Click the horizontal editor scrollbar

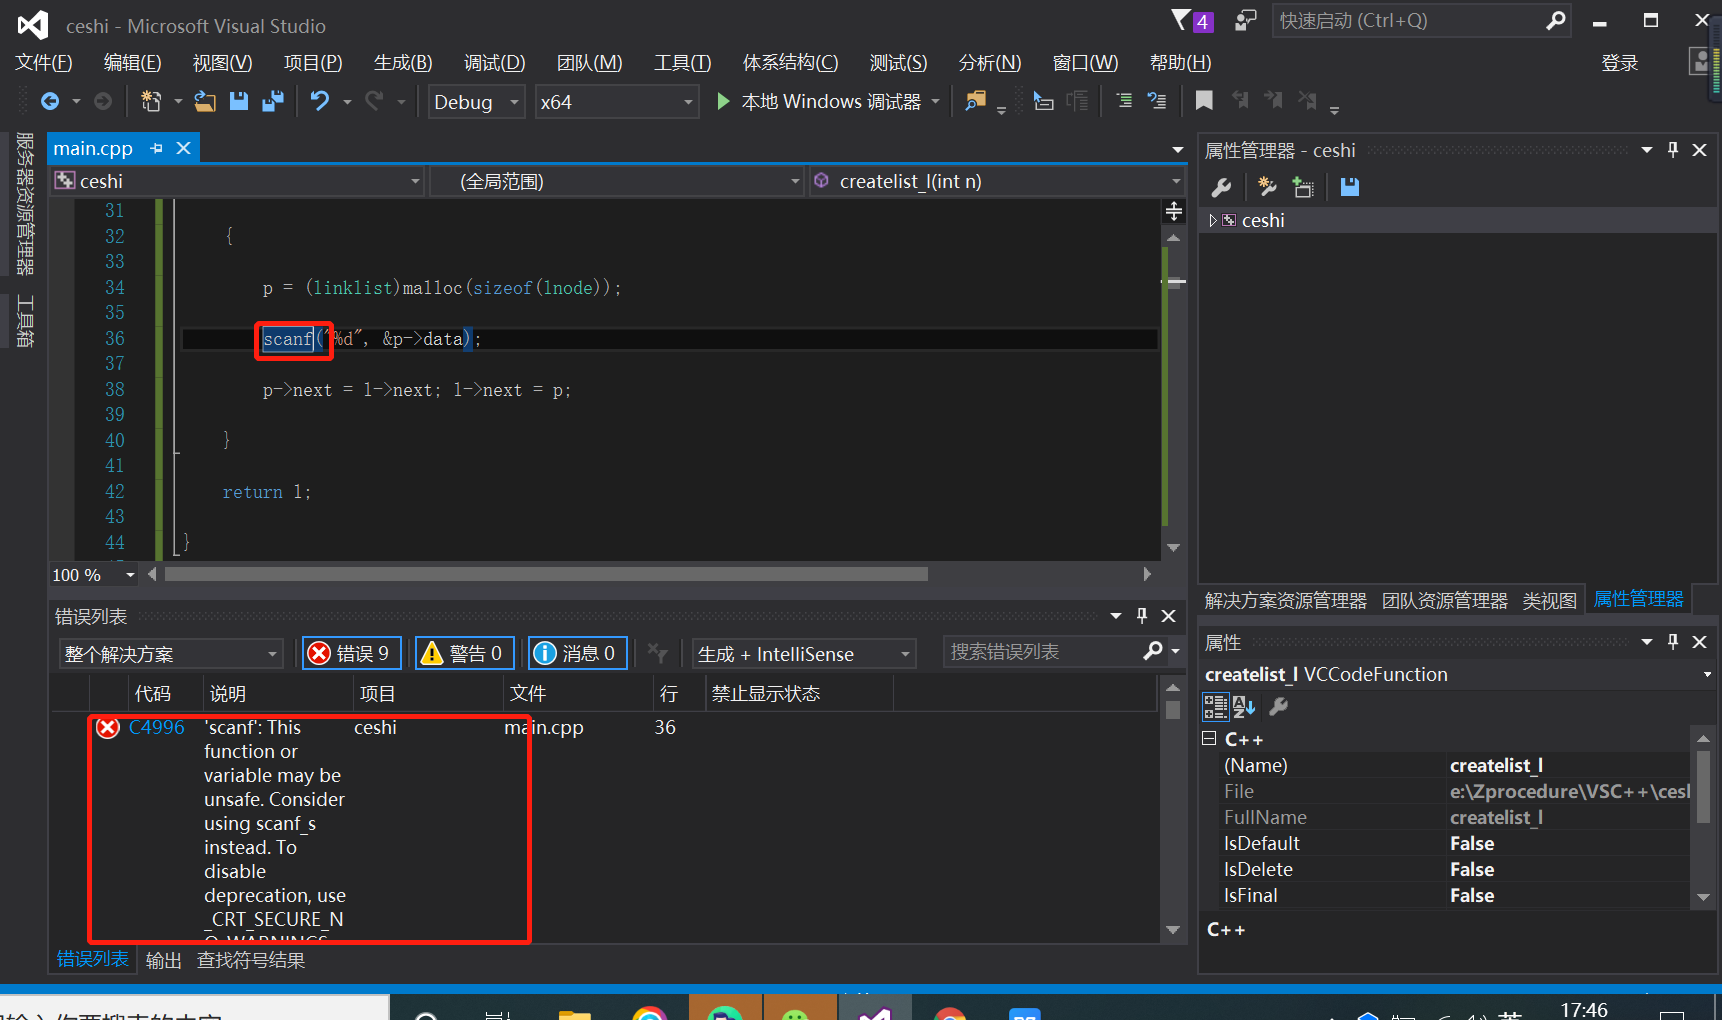click(545, 575)
